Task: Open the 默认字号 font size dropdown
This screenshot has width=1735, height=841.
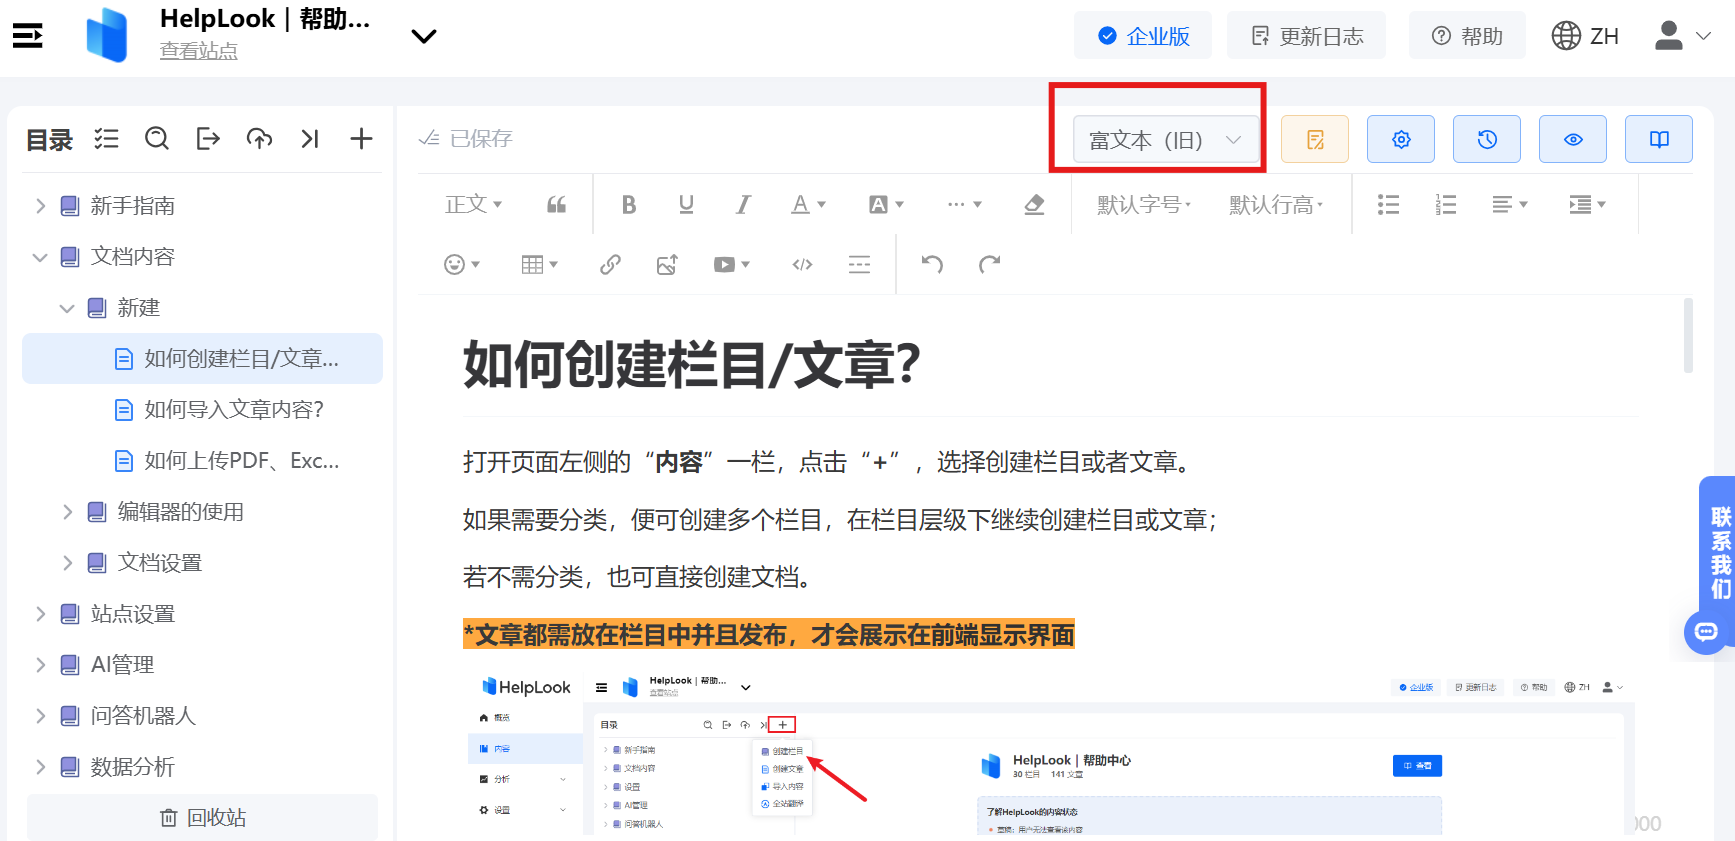Action: point(1144,205)
